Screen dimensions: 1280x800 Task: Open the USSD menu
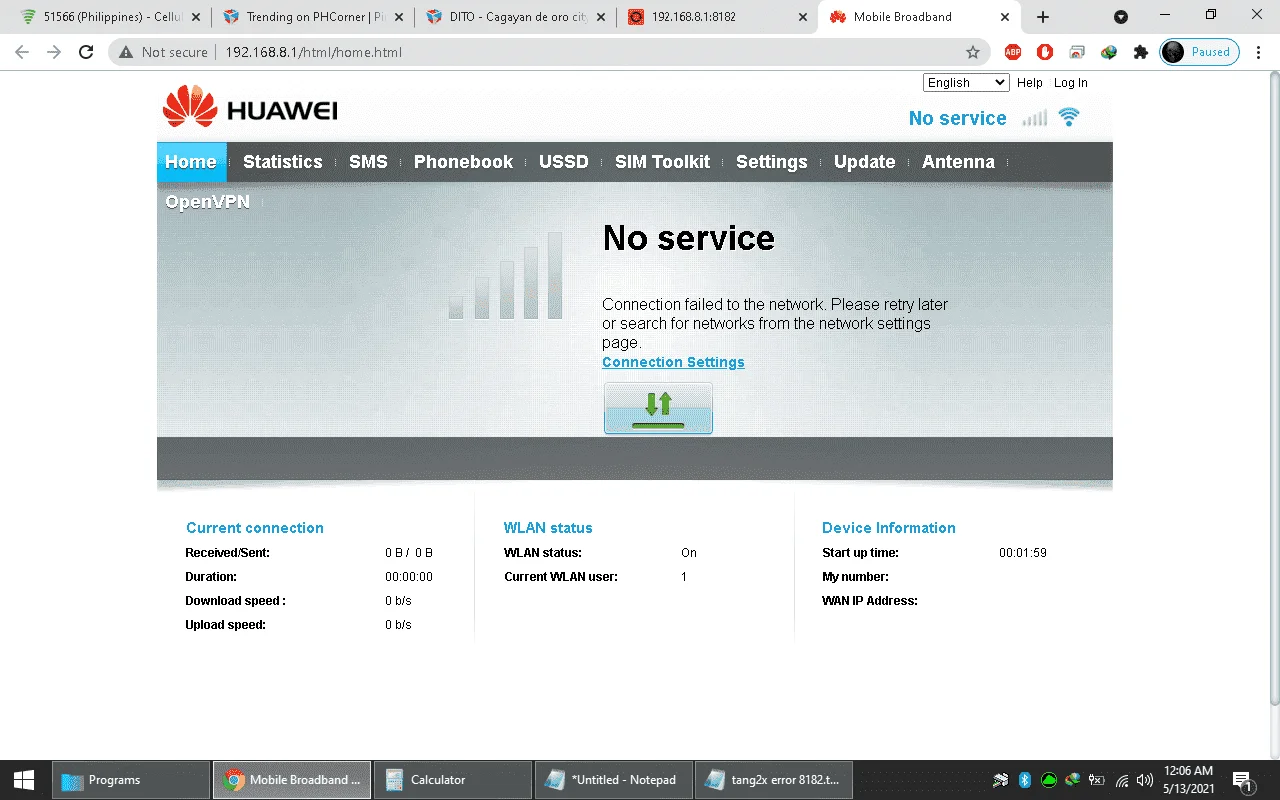pos(564,162)
